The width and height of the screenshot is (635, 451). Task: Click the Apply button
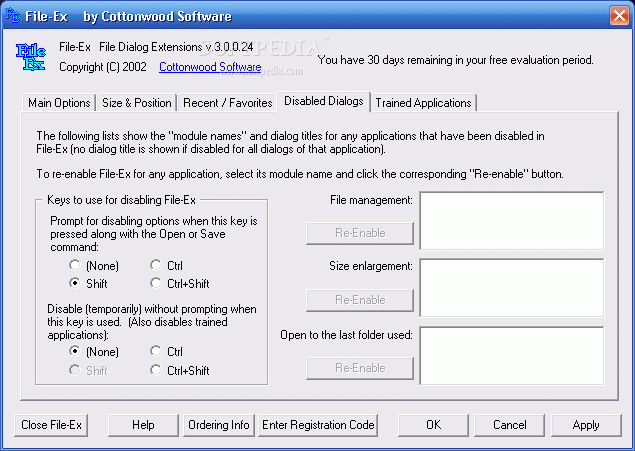(x=586, y=425)
